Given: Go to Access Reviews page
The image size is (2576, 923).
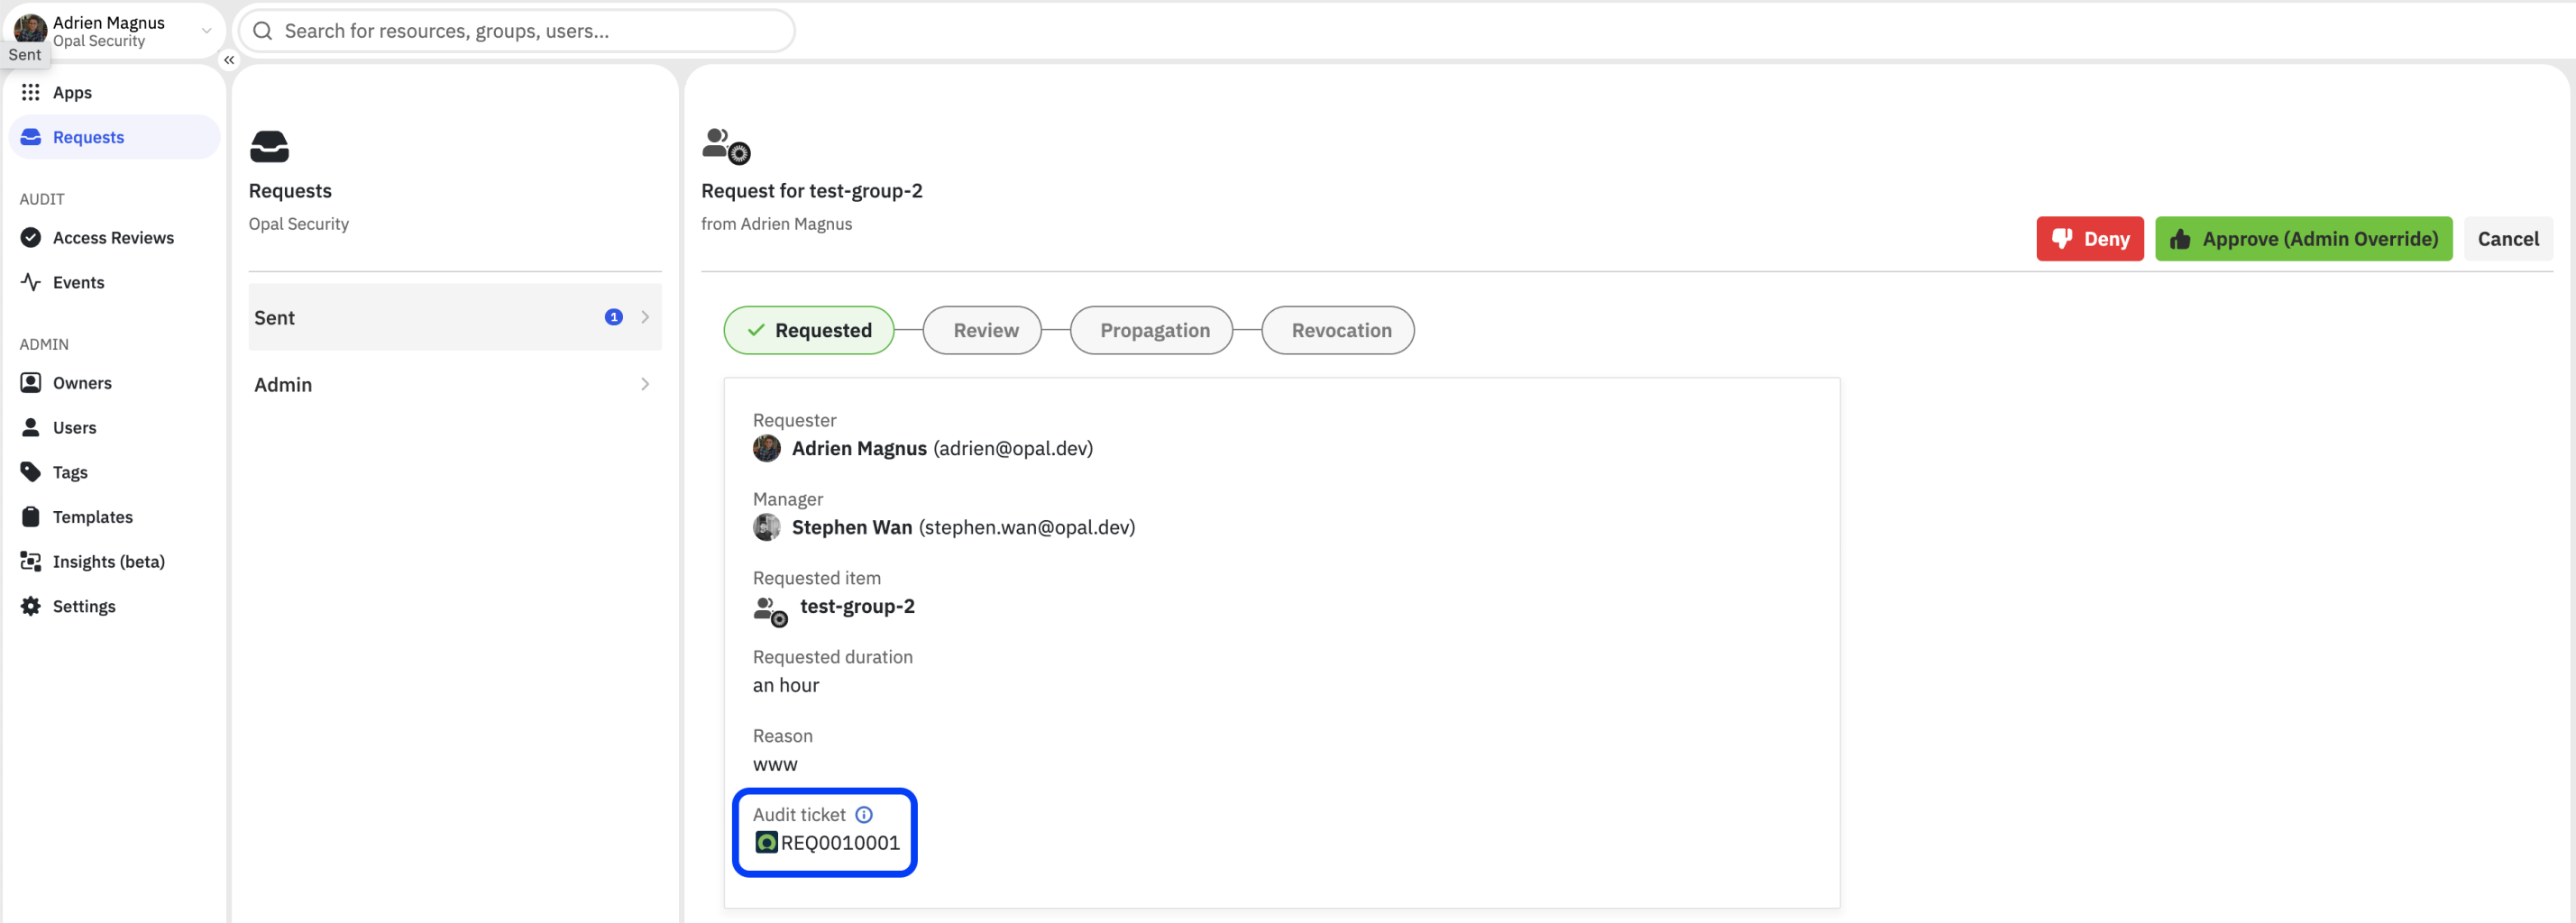Looking at the screenshot, I should click(x=113, y=237).
